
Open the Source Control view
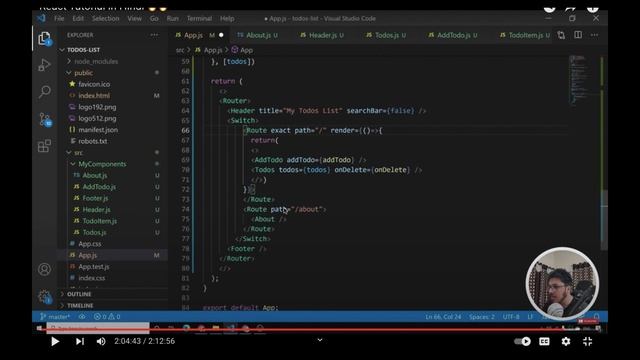click(x=44, y=119)
